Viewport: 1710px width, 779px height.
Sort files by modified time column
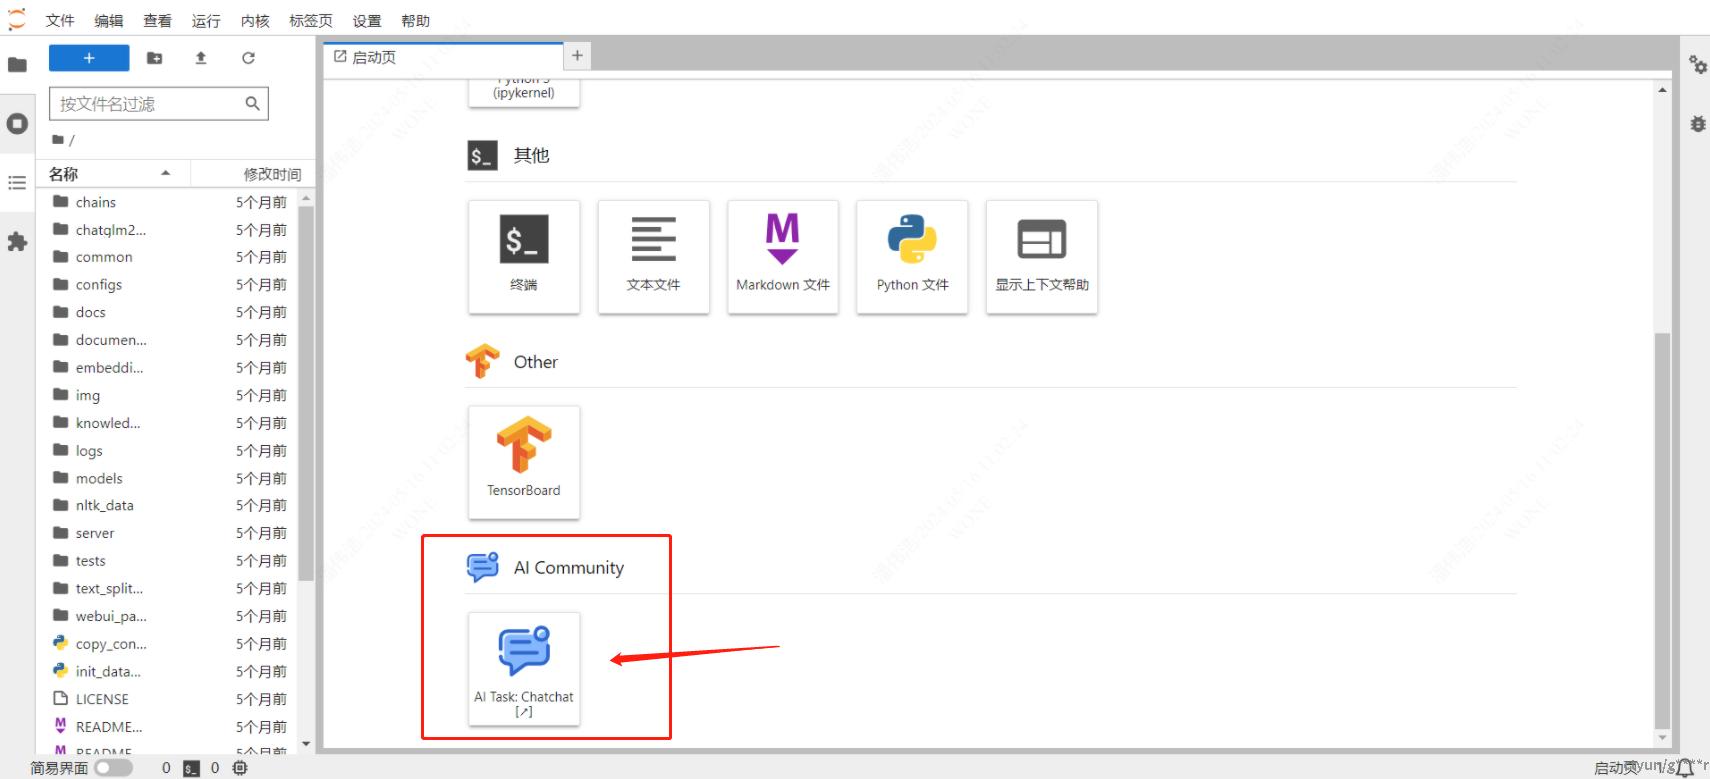point(271,174)
